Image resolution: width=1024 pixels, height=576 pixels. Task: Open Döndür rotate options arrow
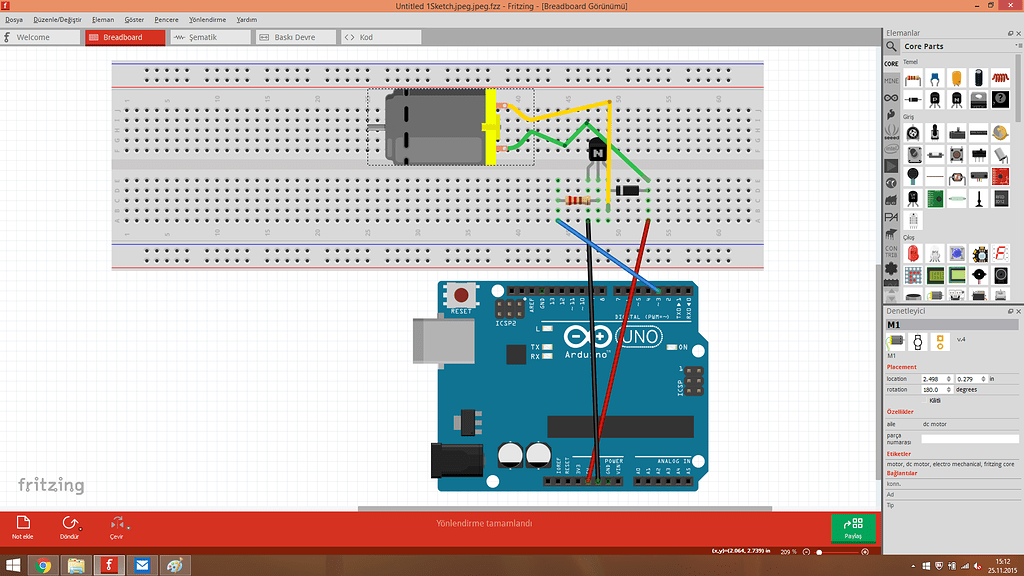tap(80, 528)
